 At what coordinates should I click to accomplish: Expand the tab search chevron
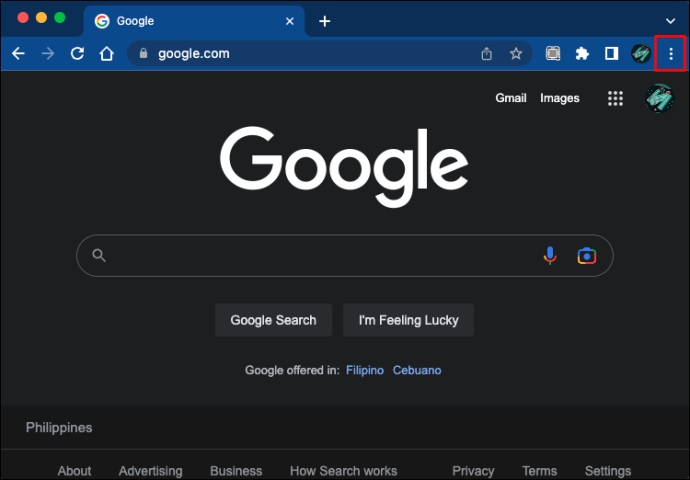(x=670, y=21)
